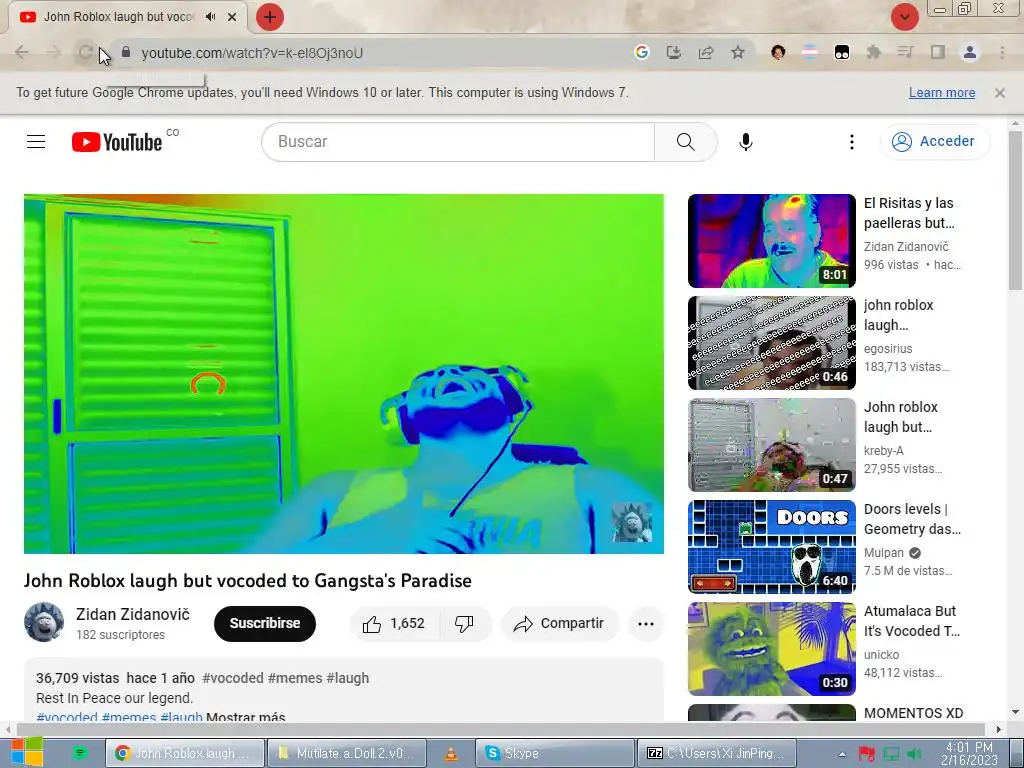Screen dimensions: 1024x768
Task: Open Chrome extensions puzzle icon
Action: click(873, 52)
